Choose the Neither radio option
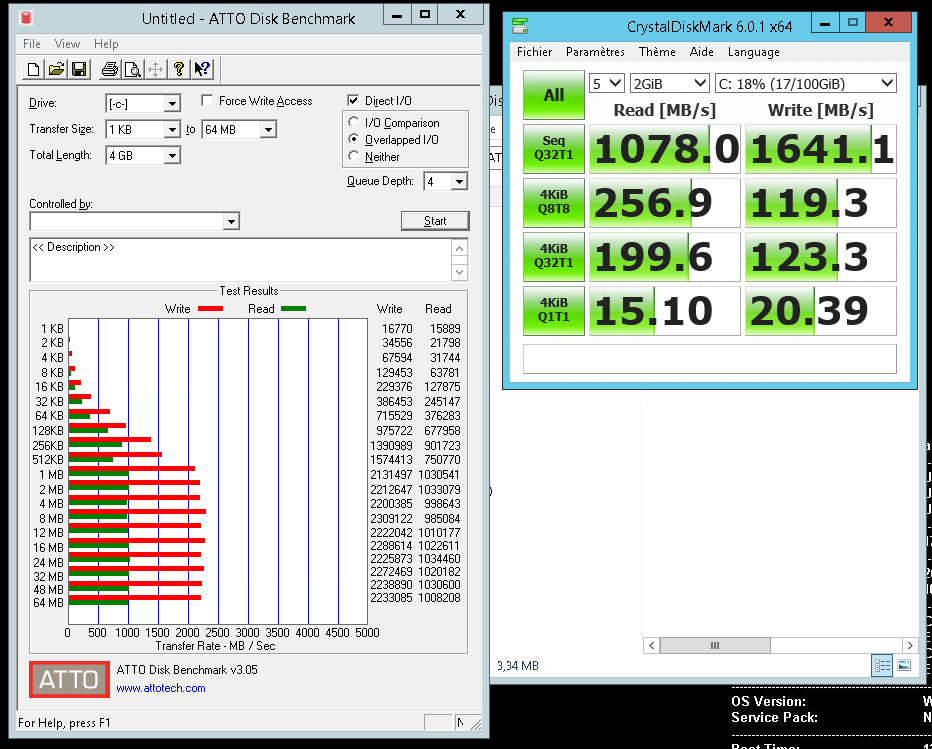The width and height of the screenshot is (932, 749). (354, 157)
